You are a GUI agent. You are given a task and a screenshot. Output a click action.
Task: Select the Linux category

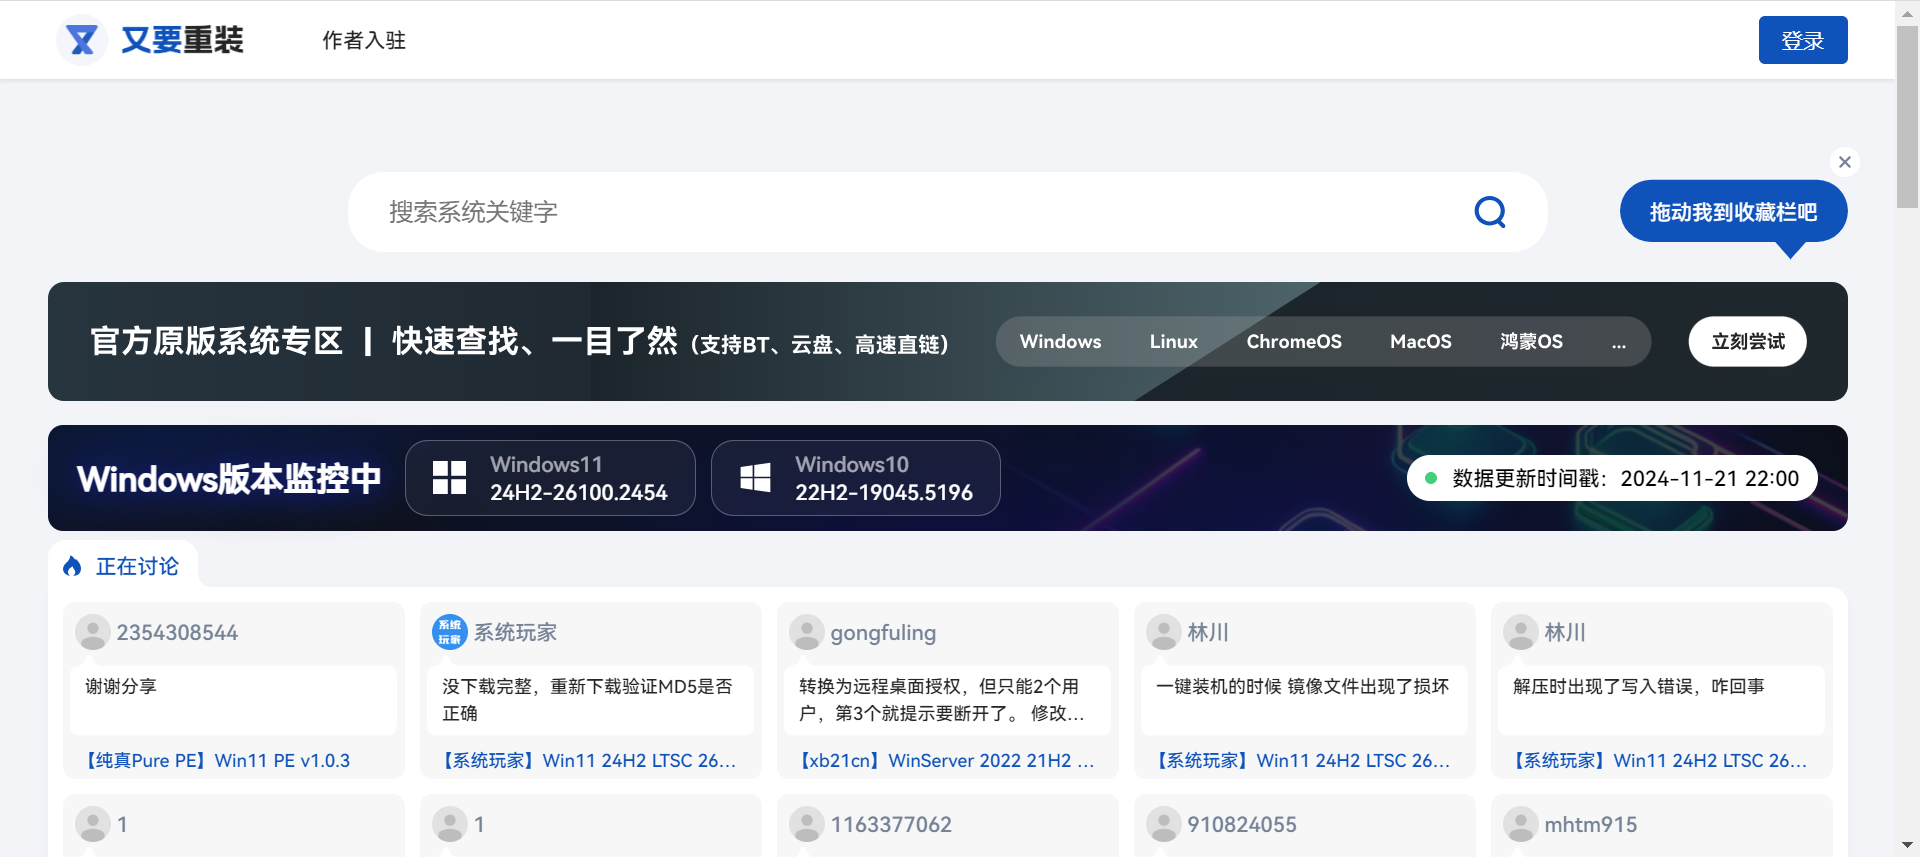coord(1173,342)
